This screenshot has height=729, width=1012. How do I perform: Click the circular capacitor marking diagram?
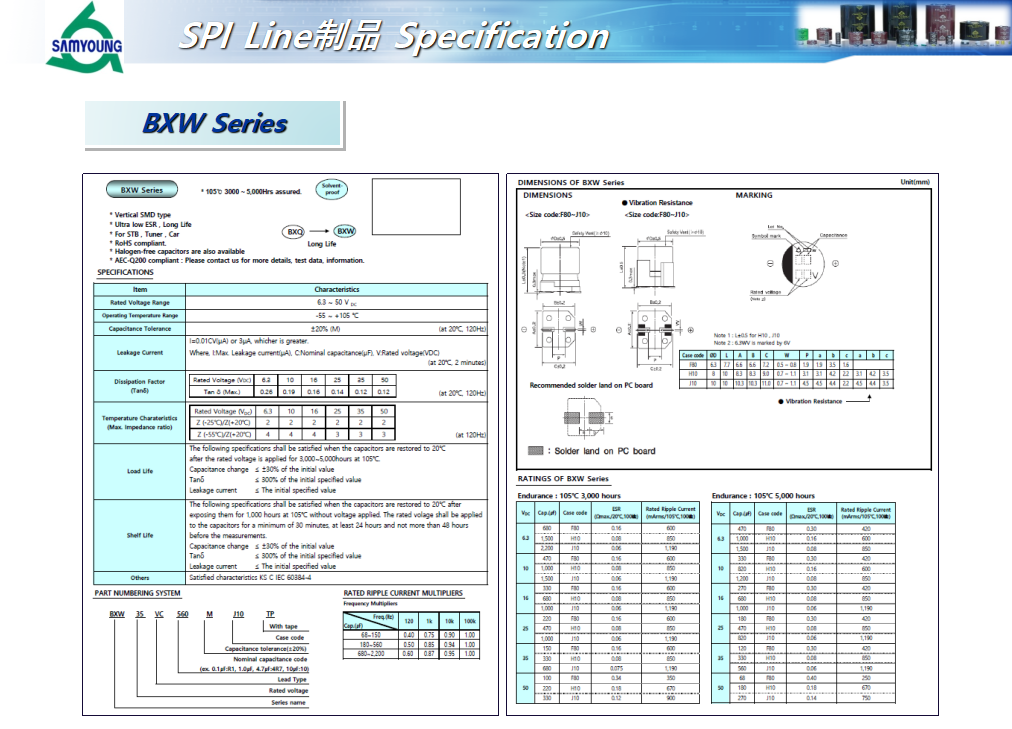pos(803,263)
